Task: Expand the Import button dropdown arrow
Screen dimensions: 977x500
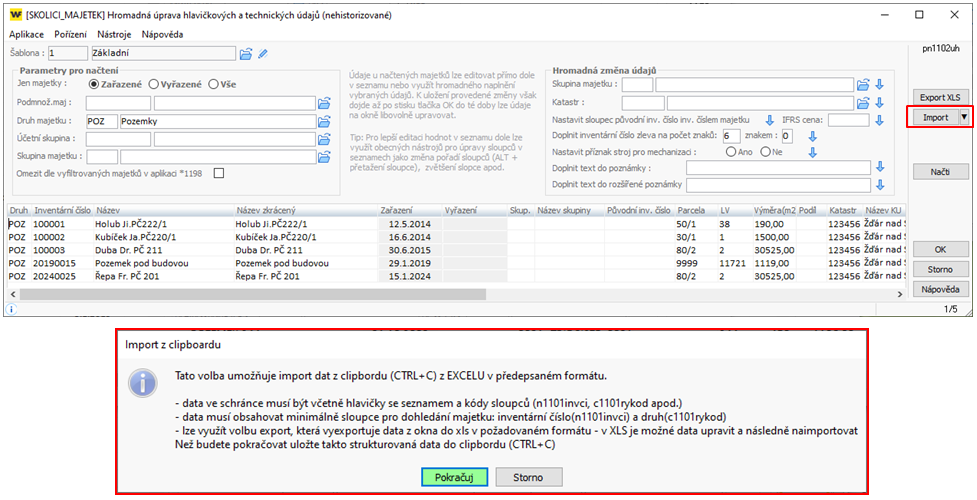Action: pyautogui.click(x=963, y=117)
